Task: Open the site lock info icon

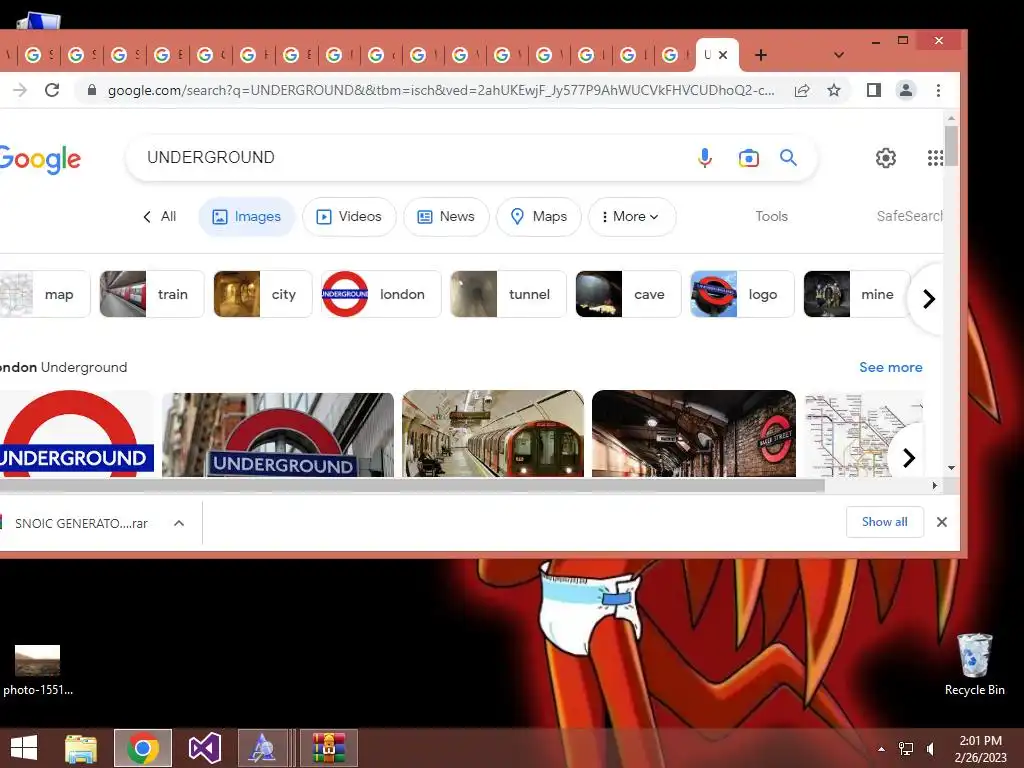Action: coord(92,90)
